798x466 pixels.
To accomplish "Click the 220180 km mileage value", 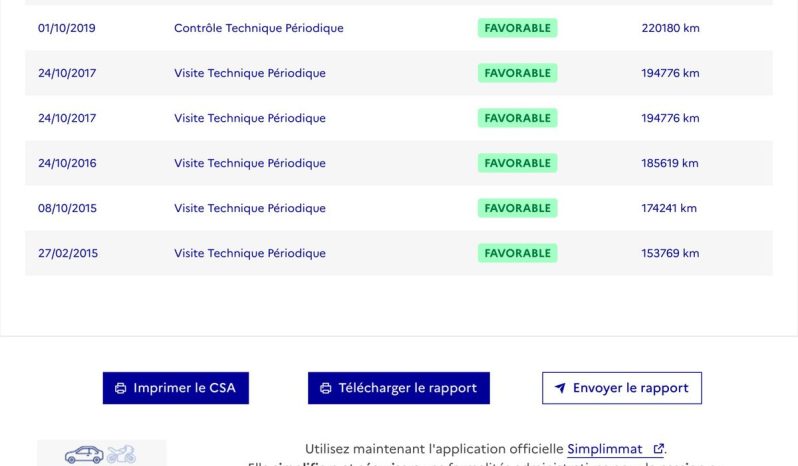I will (670, 28).
